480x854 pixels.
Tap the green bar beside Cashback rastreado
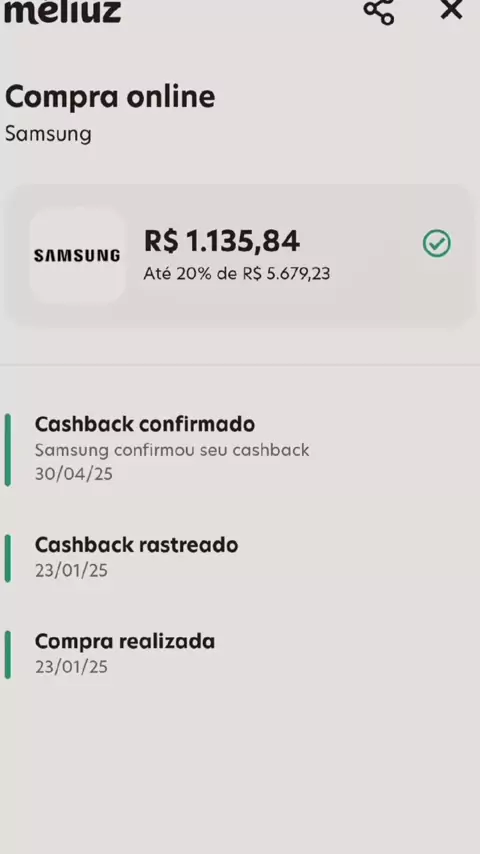point(8,558)
